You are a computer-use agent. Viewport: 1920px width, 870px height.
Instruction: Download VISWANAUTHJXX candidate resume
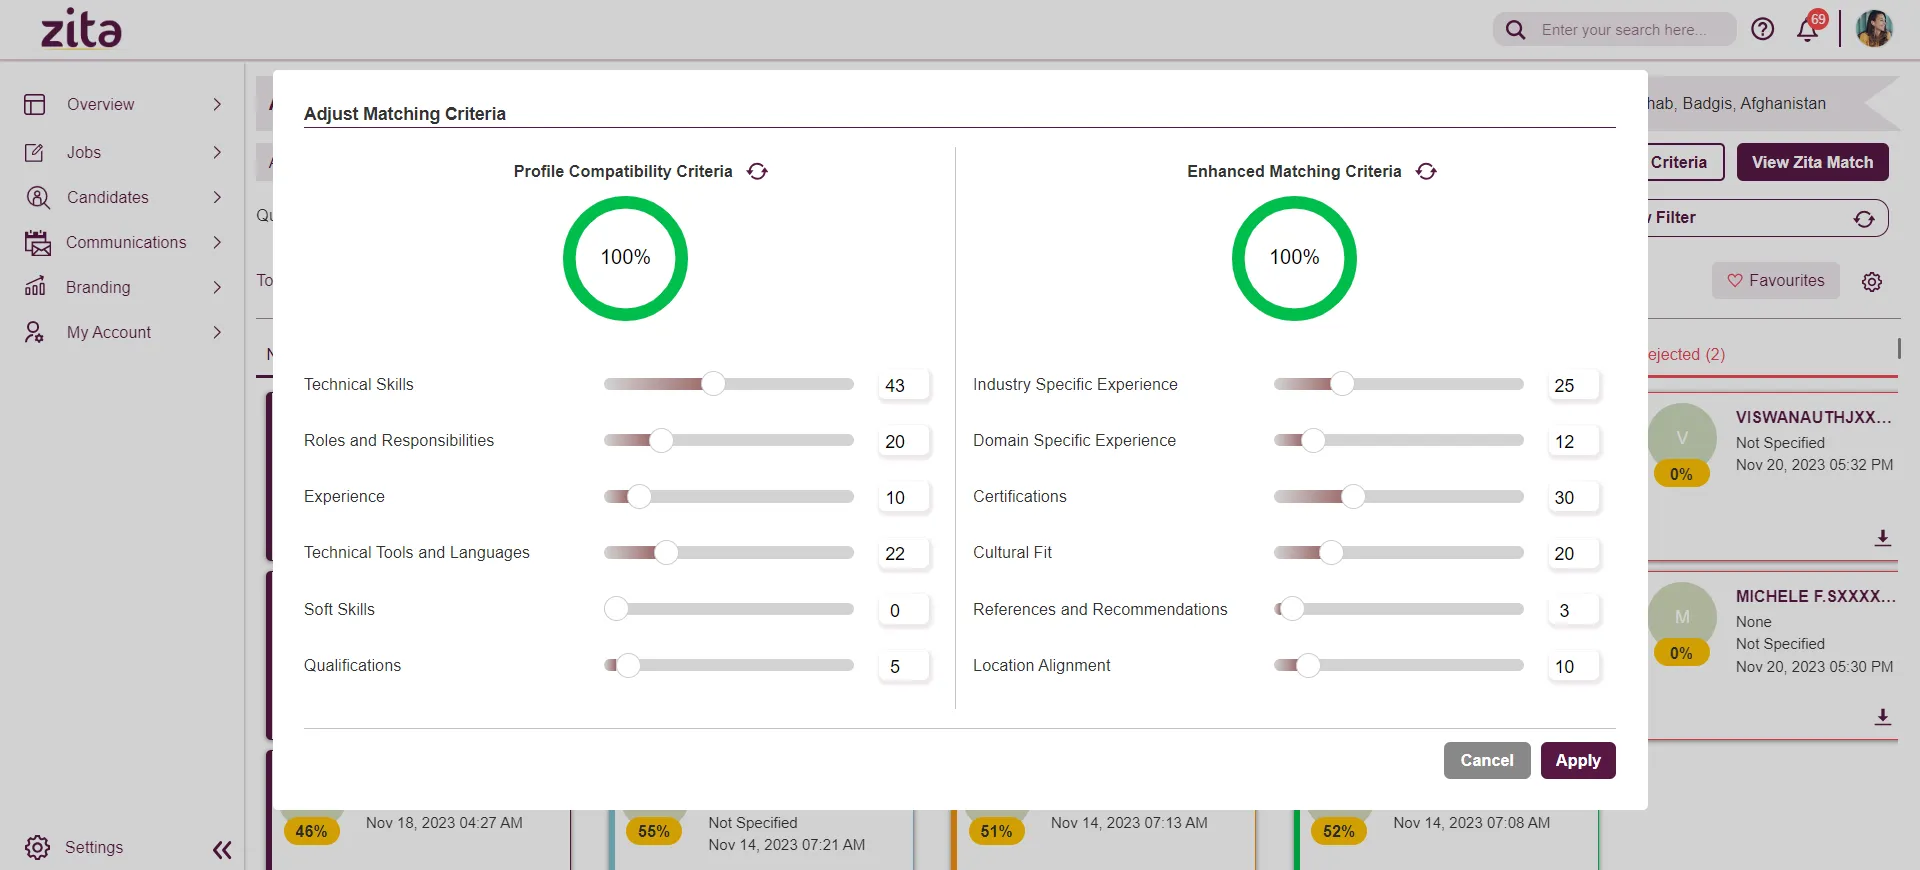tap(1883, 538)
